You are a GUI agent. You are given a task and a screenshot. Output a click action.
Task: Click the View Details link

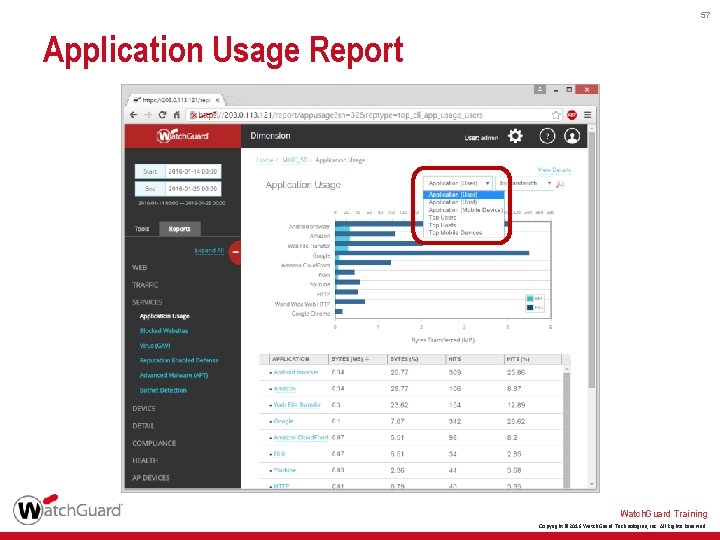pos(554,170)
